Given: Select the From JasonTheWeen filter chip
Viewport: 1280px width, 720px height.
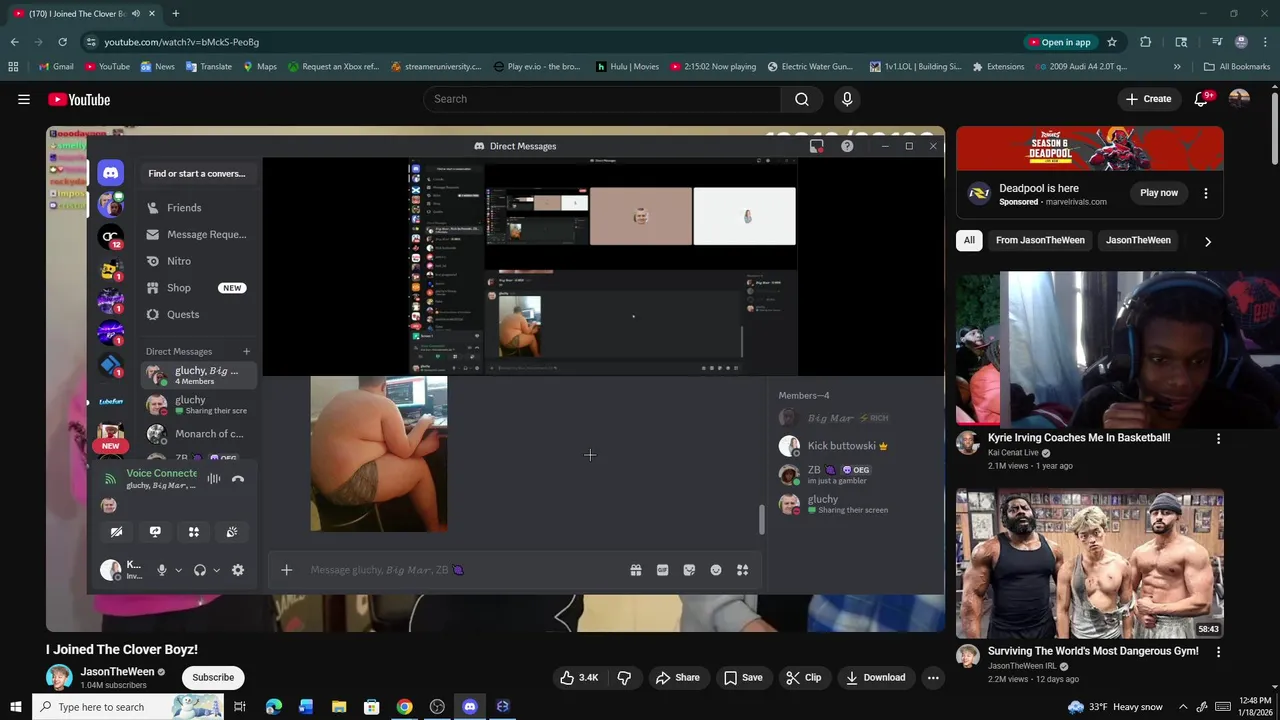Looking at the screenshot, I should (x=1040, y=240).
